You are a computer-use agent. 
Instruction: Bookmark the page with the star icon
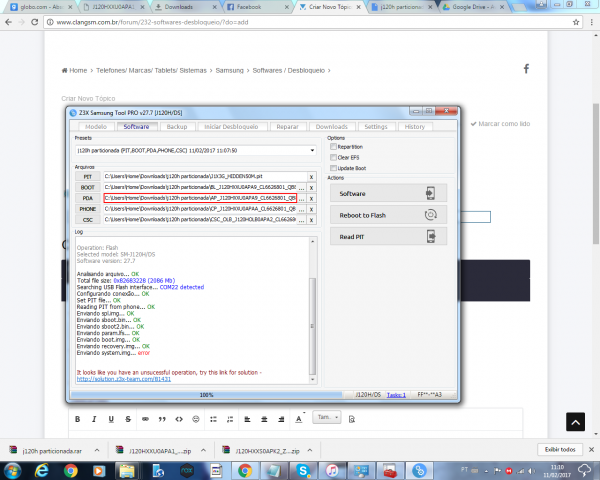click(576, 22)
